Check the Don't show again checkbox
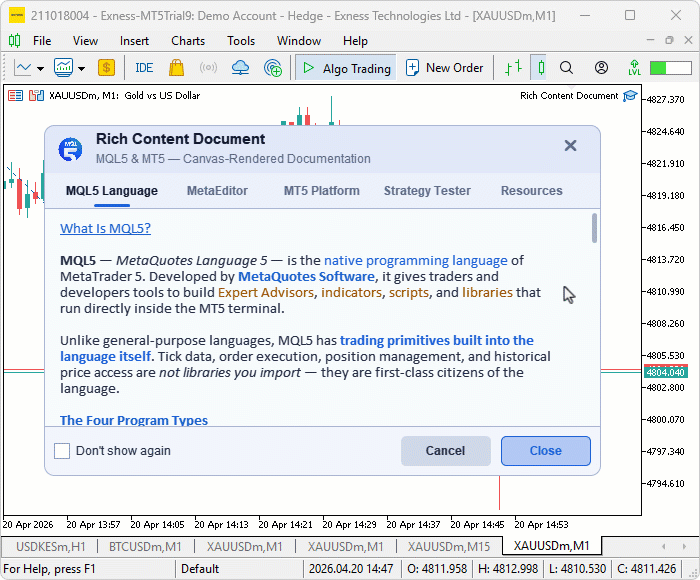700x580 pixels. click(x=62, y=451)
